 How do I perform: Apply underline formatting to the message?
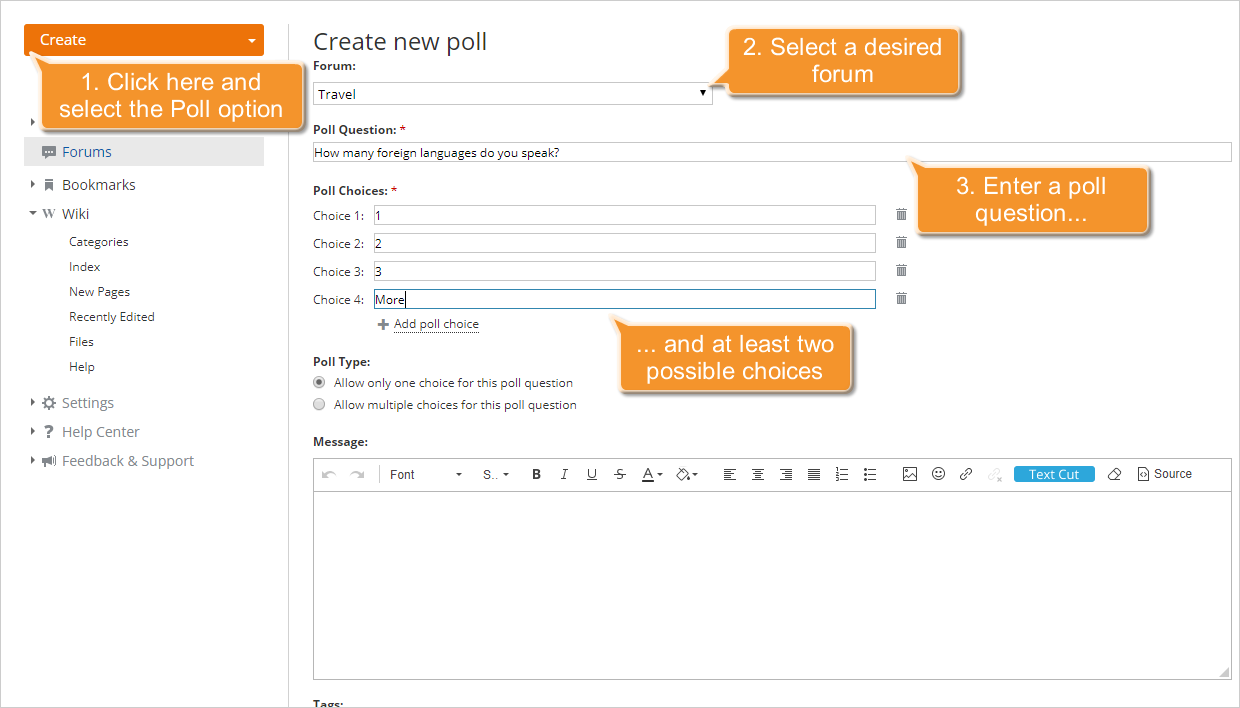(592, 474)
